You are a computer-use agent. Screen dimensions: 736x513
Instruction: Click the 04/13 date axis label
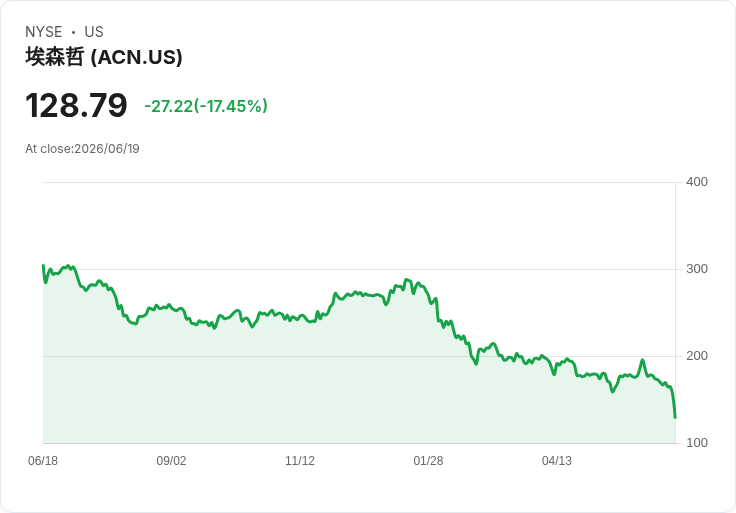[557, 460]
